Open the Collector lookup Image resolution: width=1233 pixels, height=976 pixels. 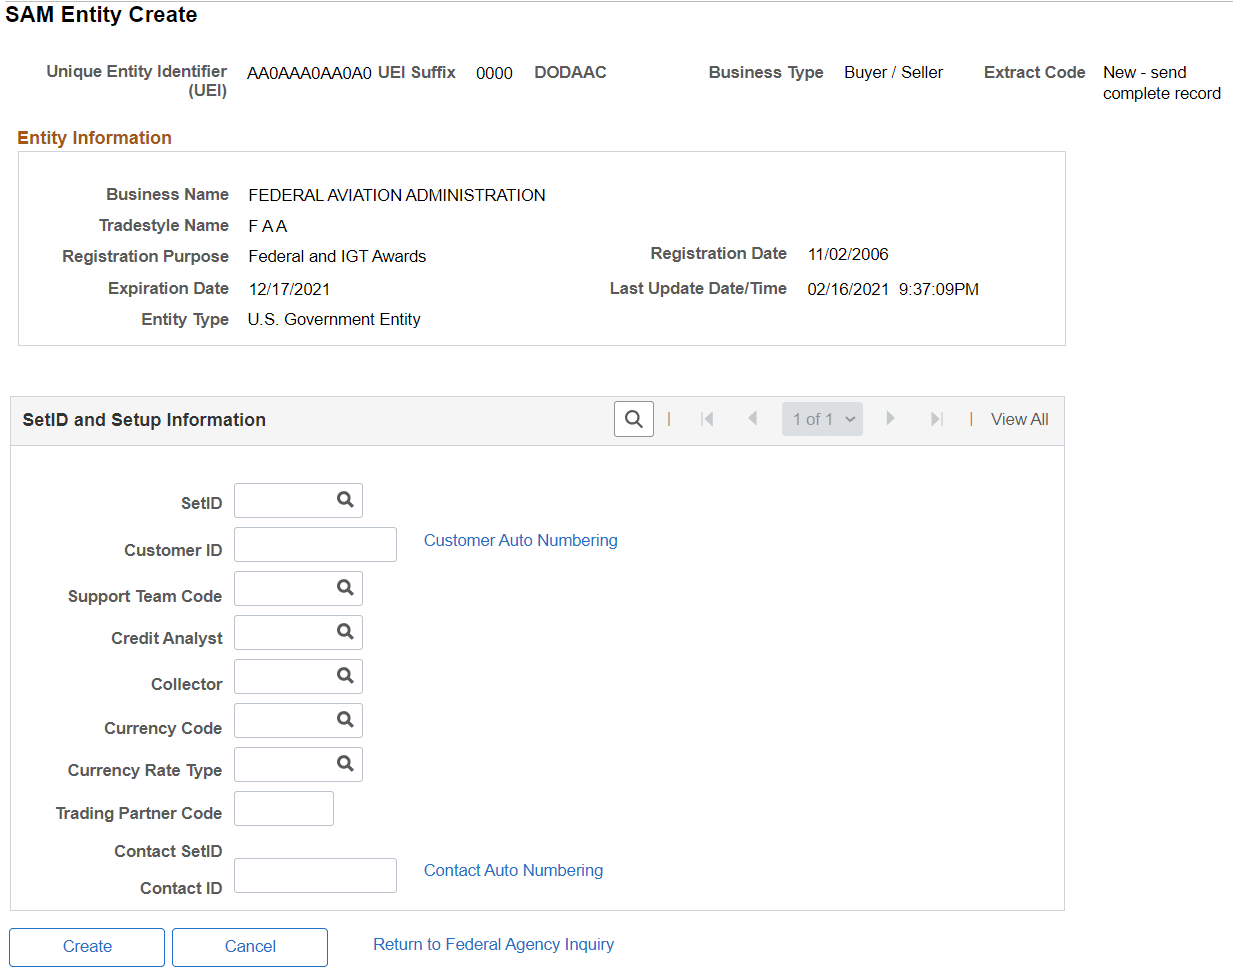345,676
